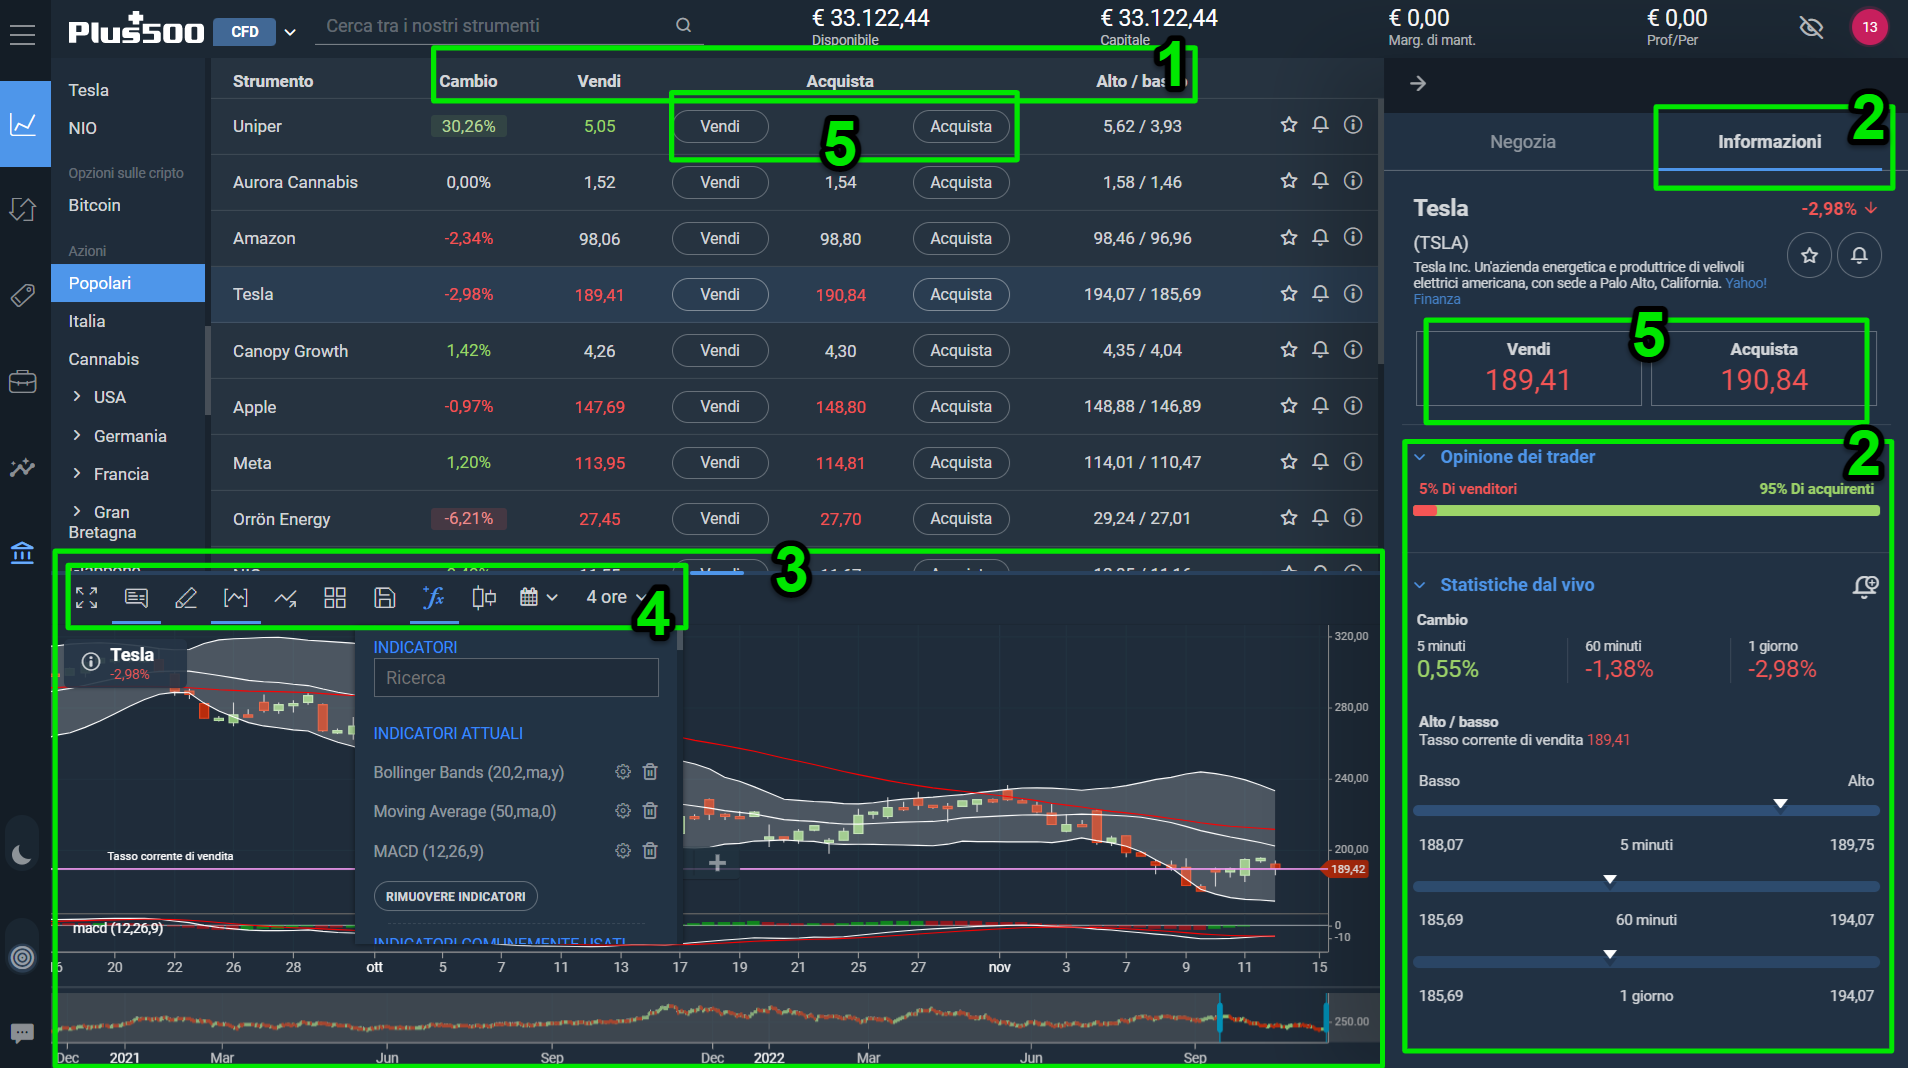Delete the MACD indicator with the trash icon
1908x1068 pixels.
650,851
